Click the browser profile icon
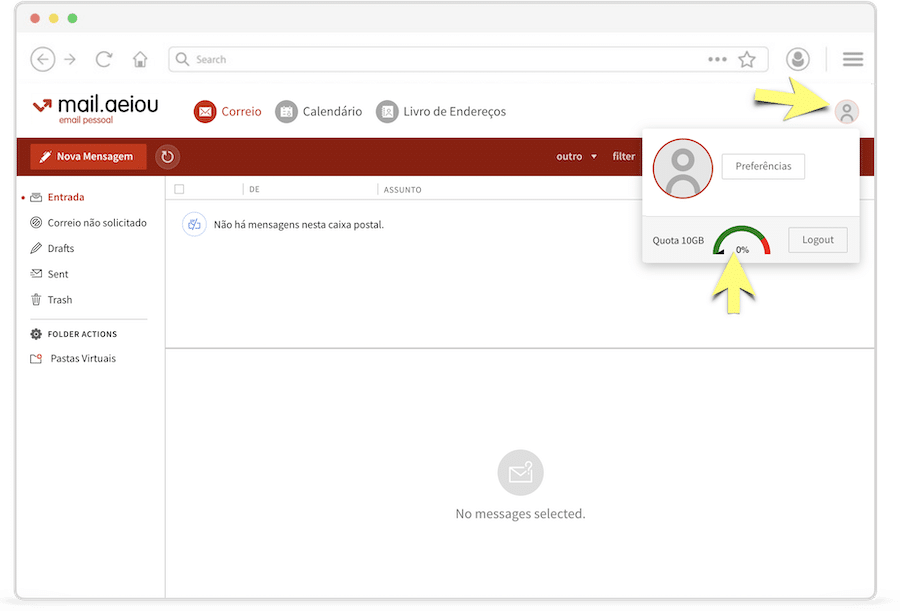 coord(797,59)
